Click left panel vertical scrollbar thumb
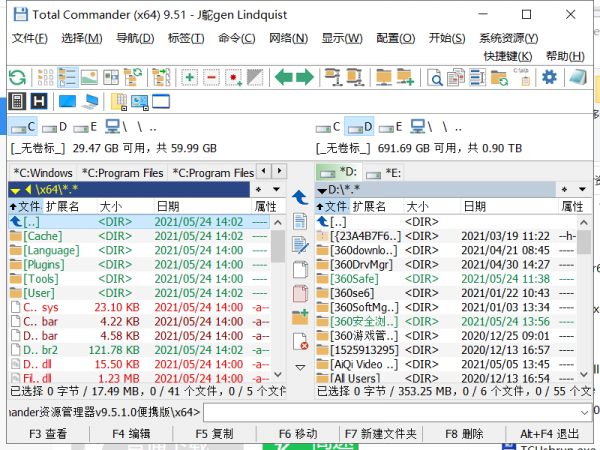Image resolution: width=600 pixels, height=450 pixels. [278, 246]
